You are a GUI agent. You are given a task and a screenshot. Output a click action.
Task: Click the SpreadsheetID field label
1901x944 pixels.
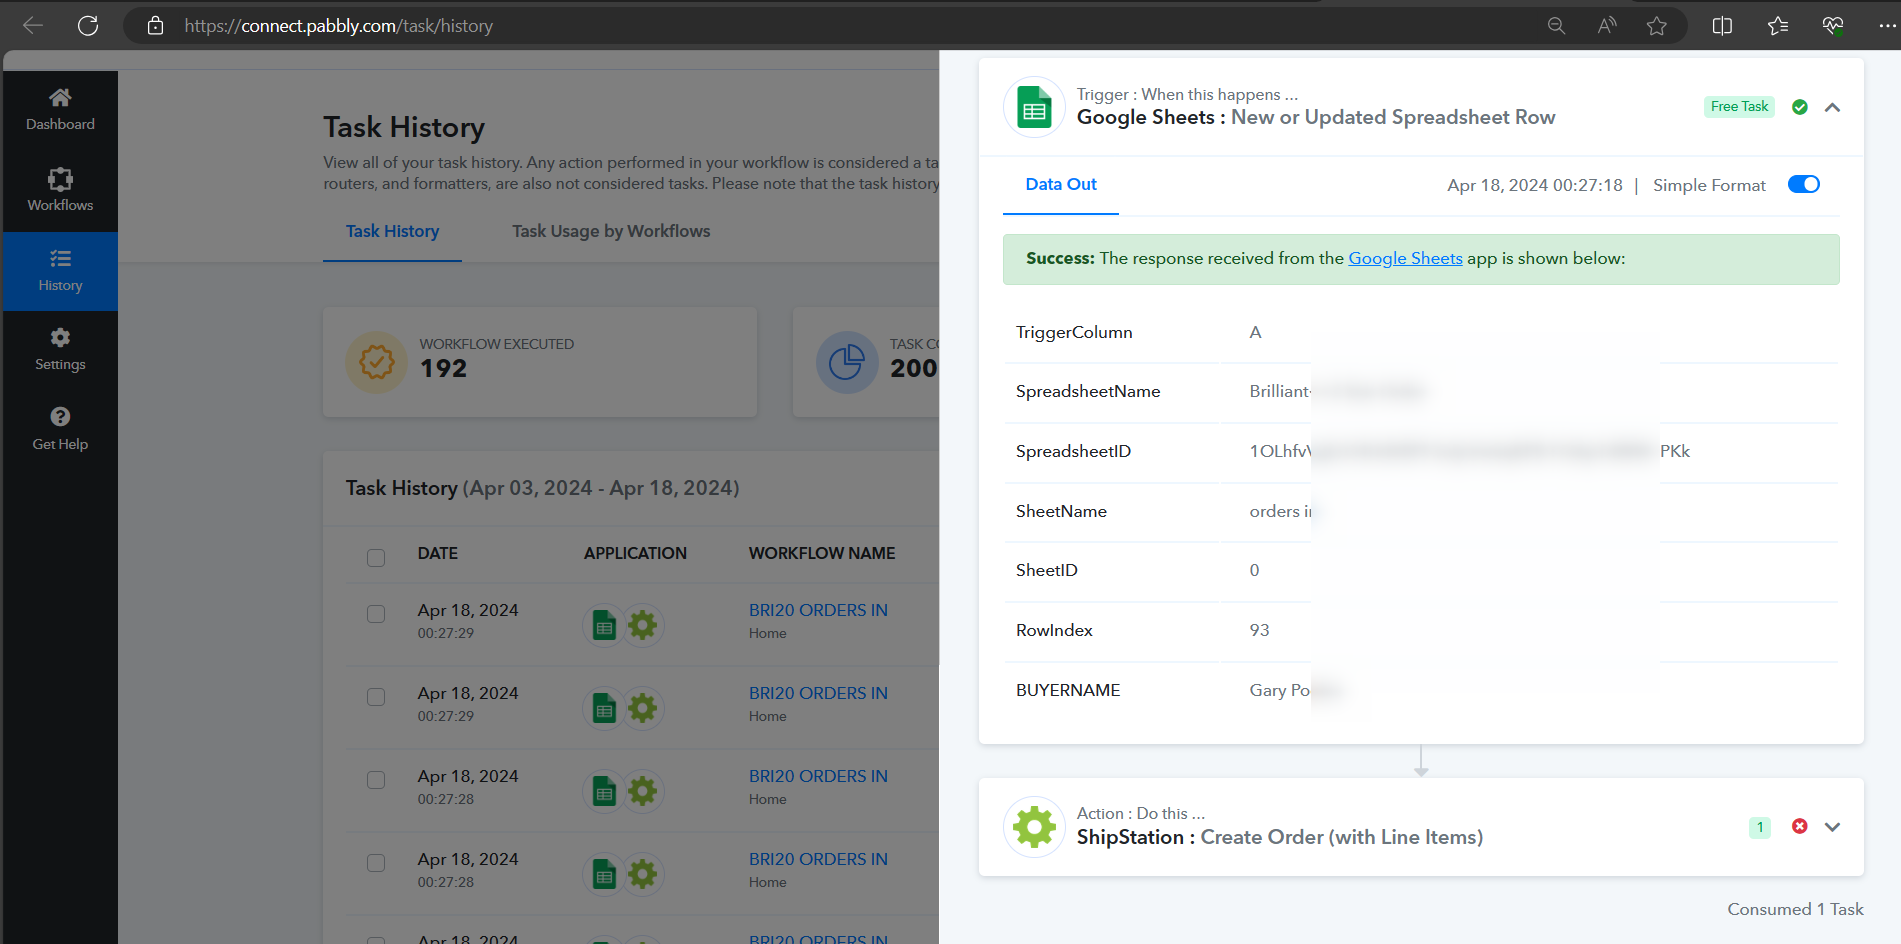pos(1073,452)
